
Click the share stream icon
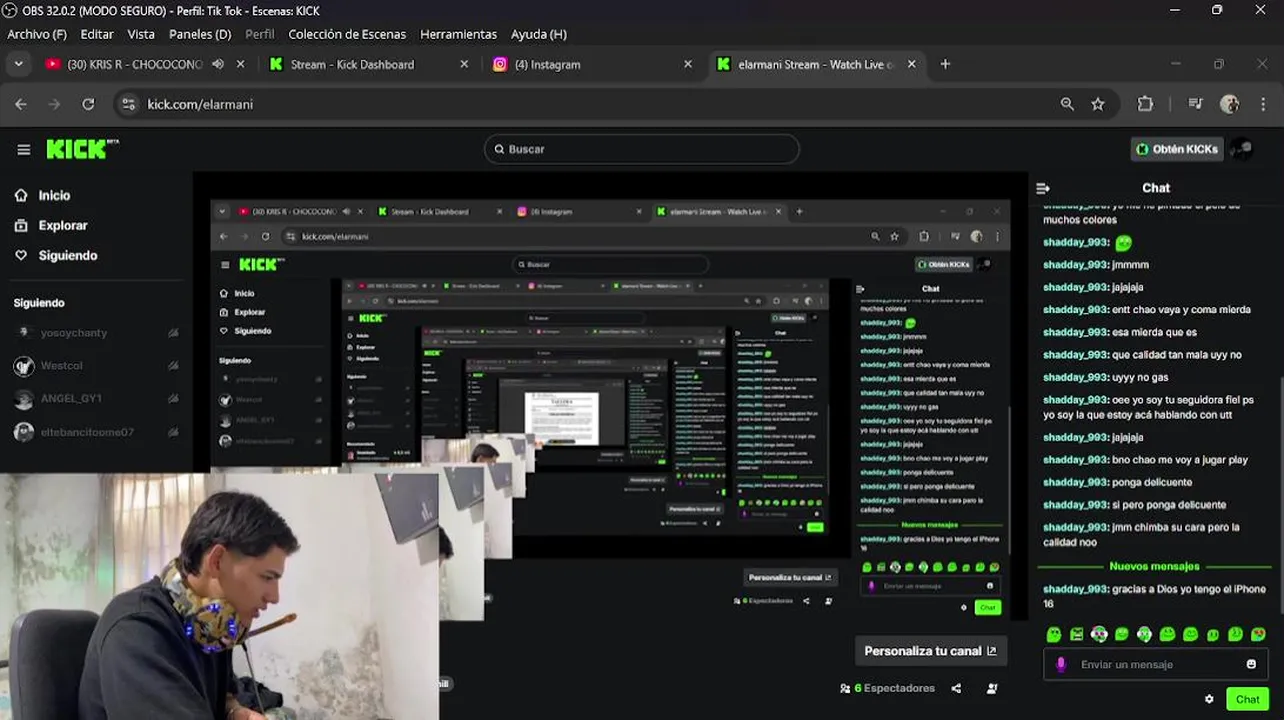tap(956, 688)
